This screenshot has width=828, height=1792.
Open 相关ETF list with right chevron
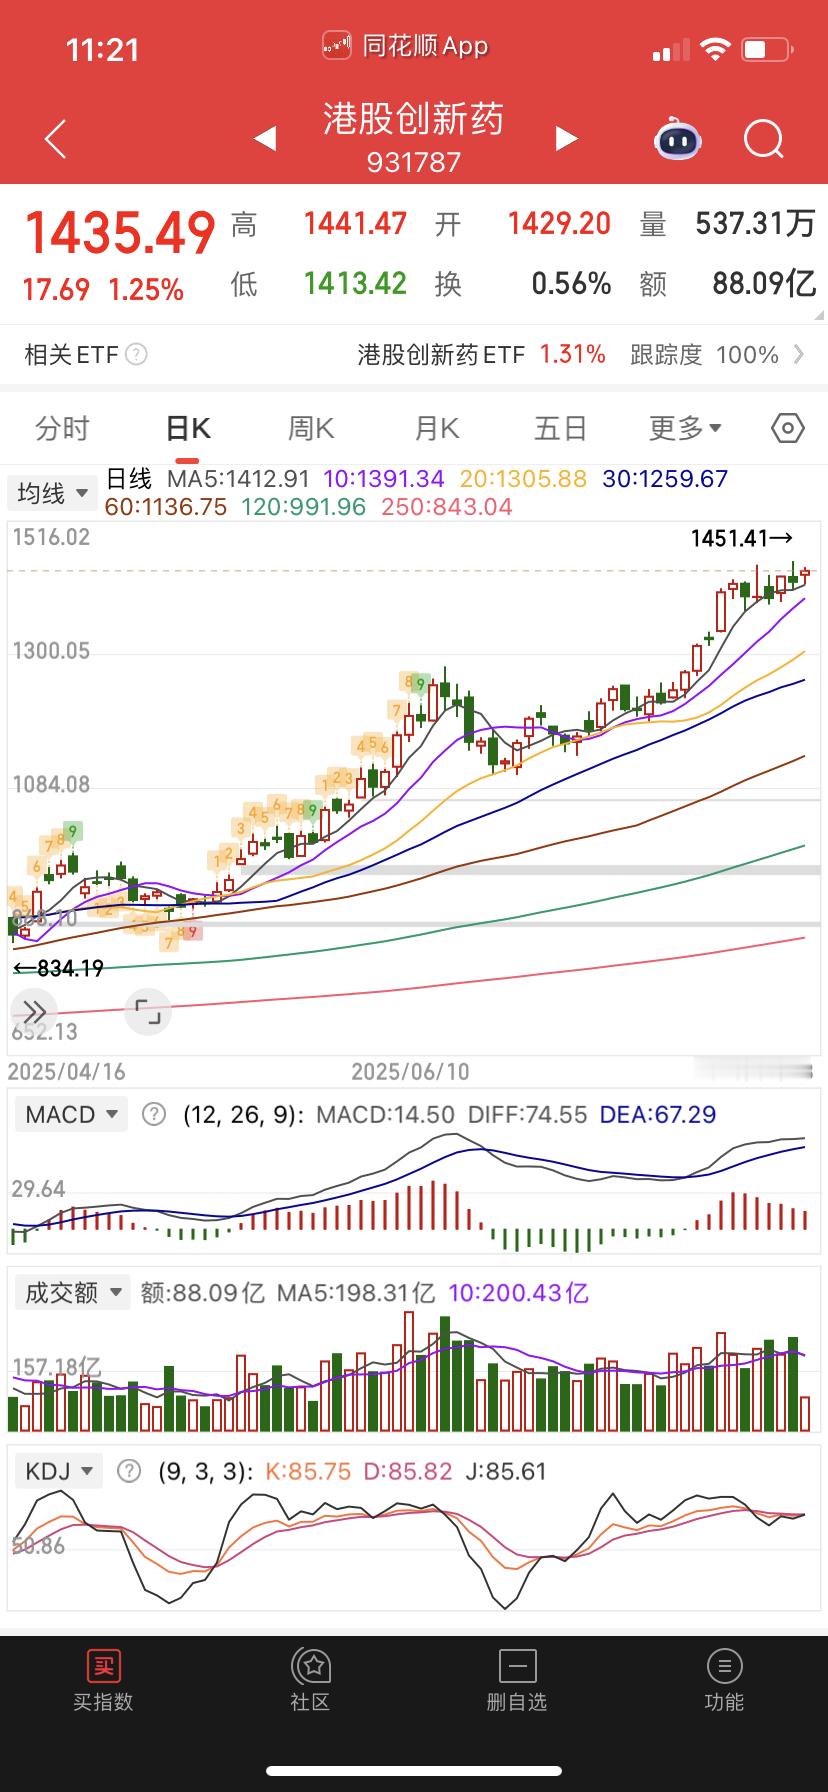coord(799,354)
